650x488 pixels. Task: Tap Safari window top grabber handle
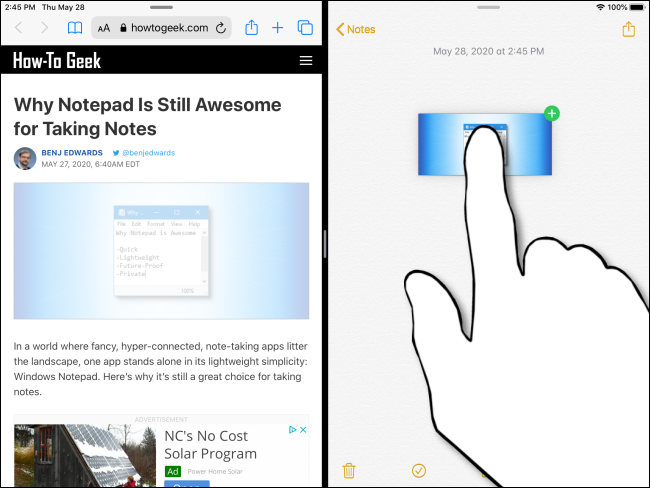[x=161, y=7]
